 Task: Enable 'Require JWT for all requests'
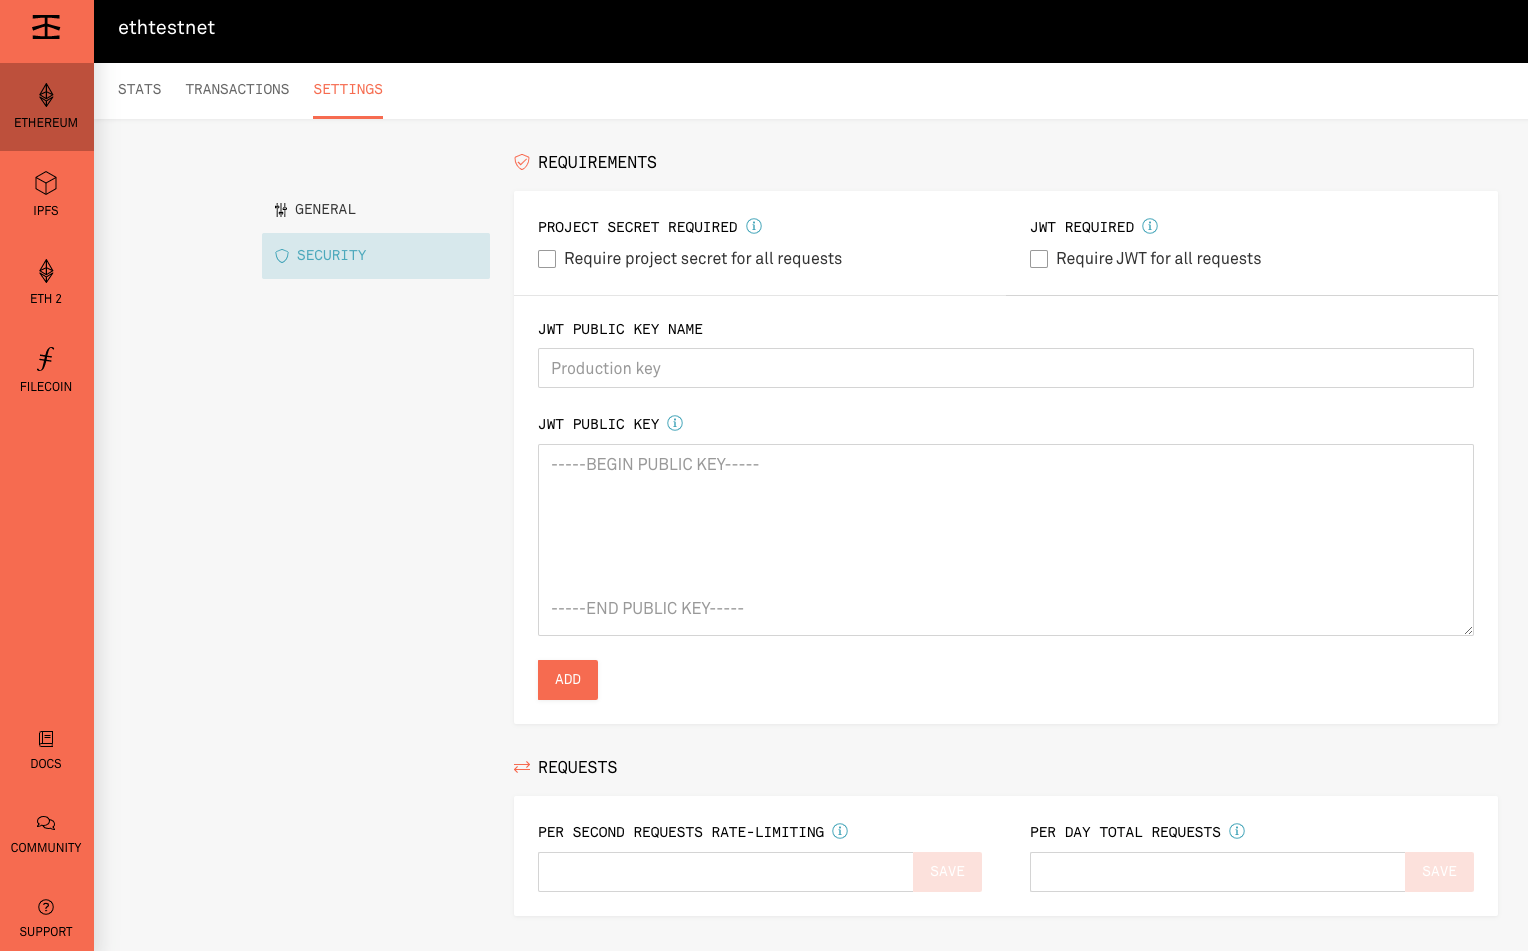(x=1039, y=259)
